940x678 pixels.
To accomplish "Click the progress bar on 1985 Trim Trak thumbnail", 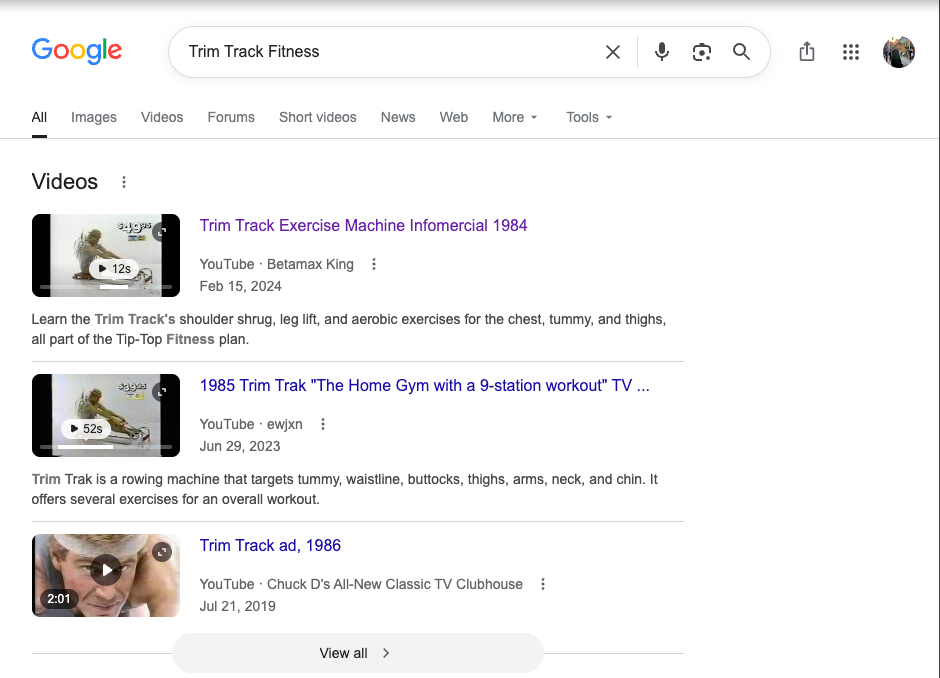I will pyautogui.click(x=106, y=447).
